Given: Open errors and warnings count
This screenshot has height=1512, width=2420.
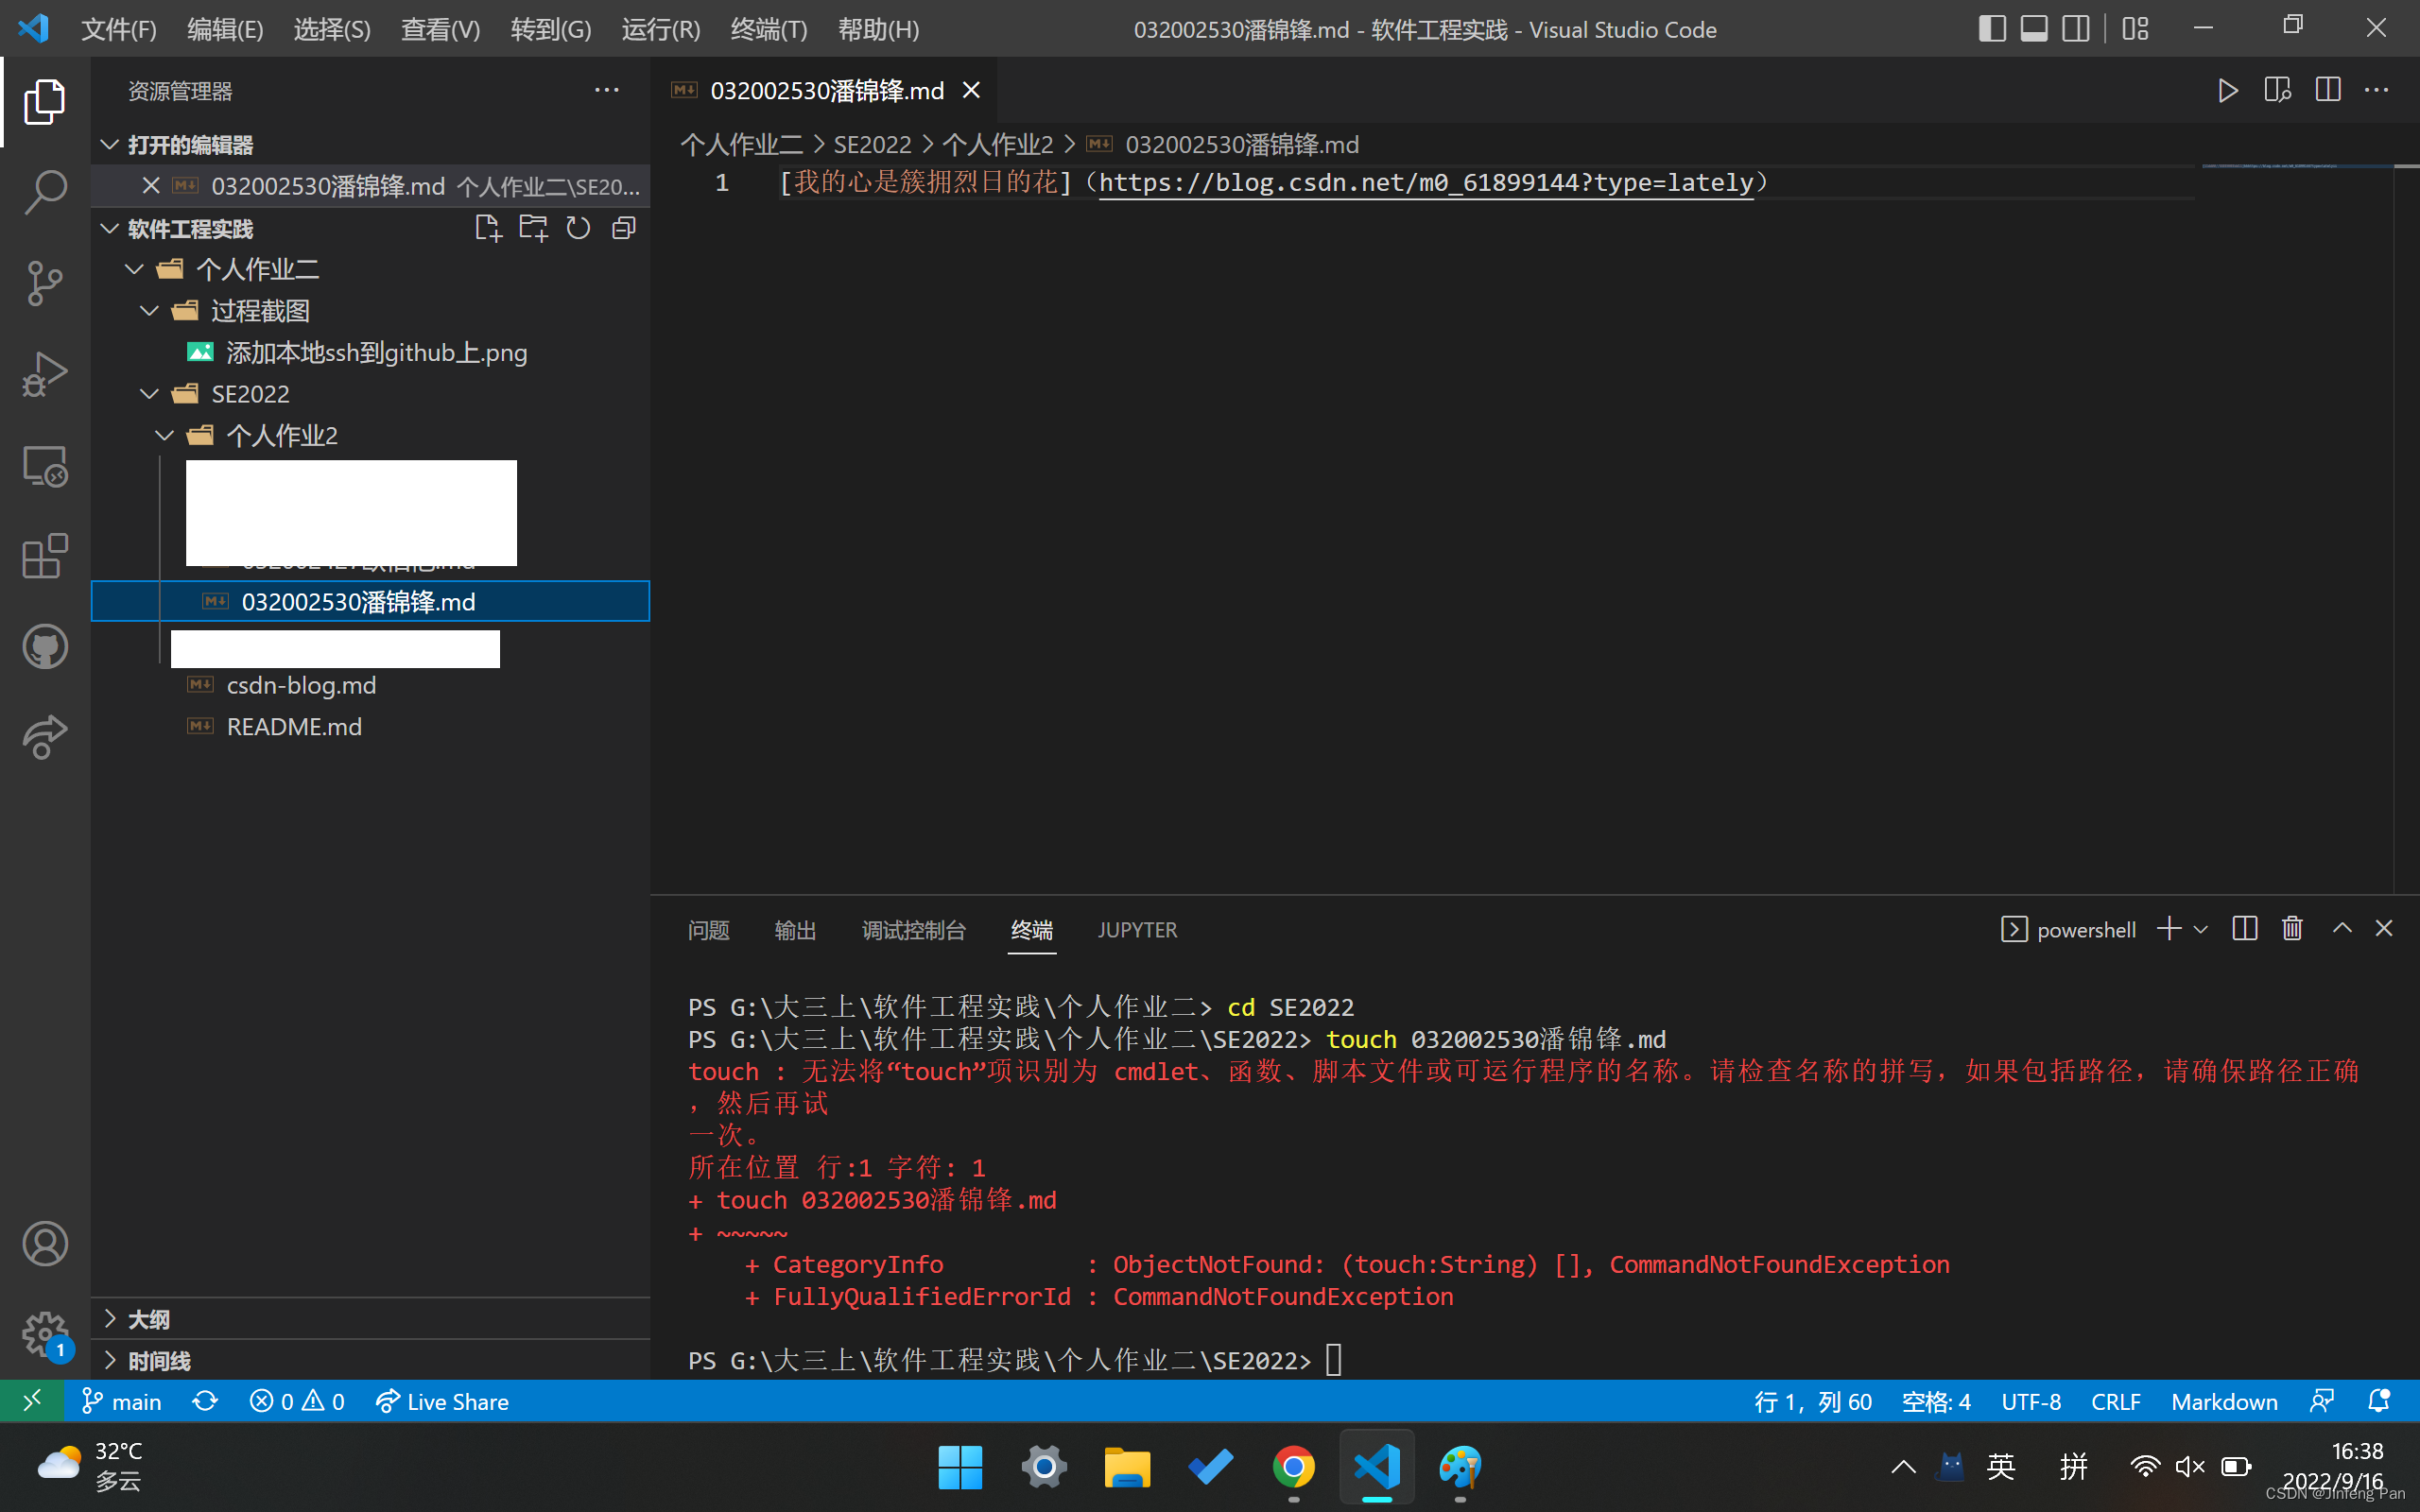Looking at the screenshot, I should click(297, 1401).
